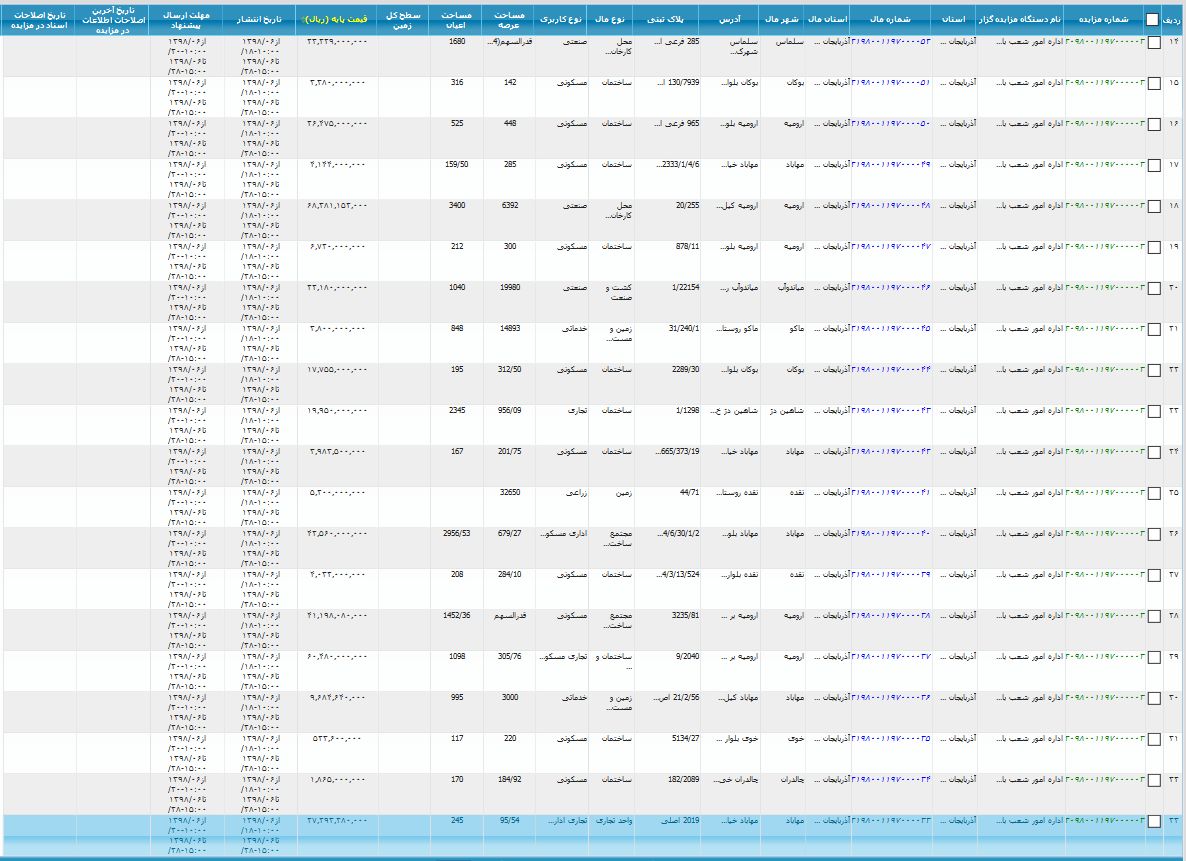Select the checkbox of row 20 (میاندوآب)

click(x=1154, y=289)
